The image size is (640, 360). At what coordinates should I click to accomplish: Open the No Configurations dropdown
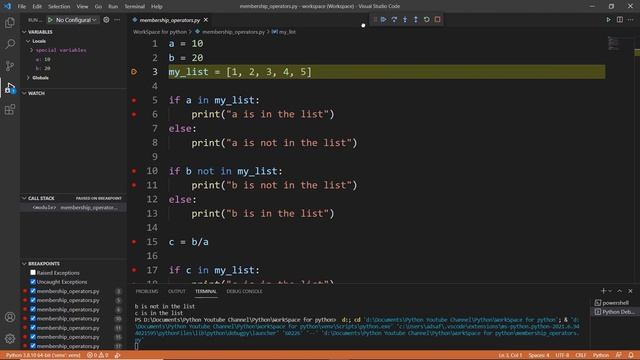click(x=76, y=20)
